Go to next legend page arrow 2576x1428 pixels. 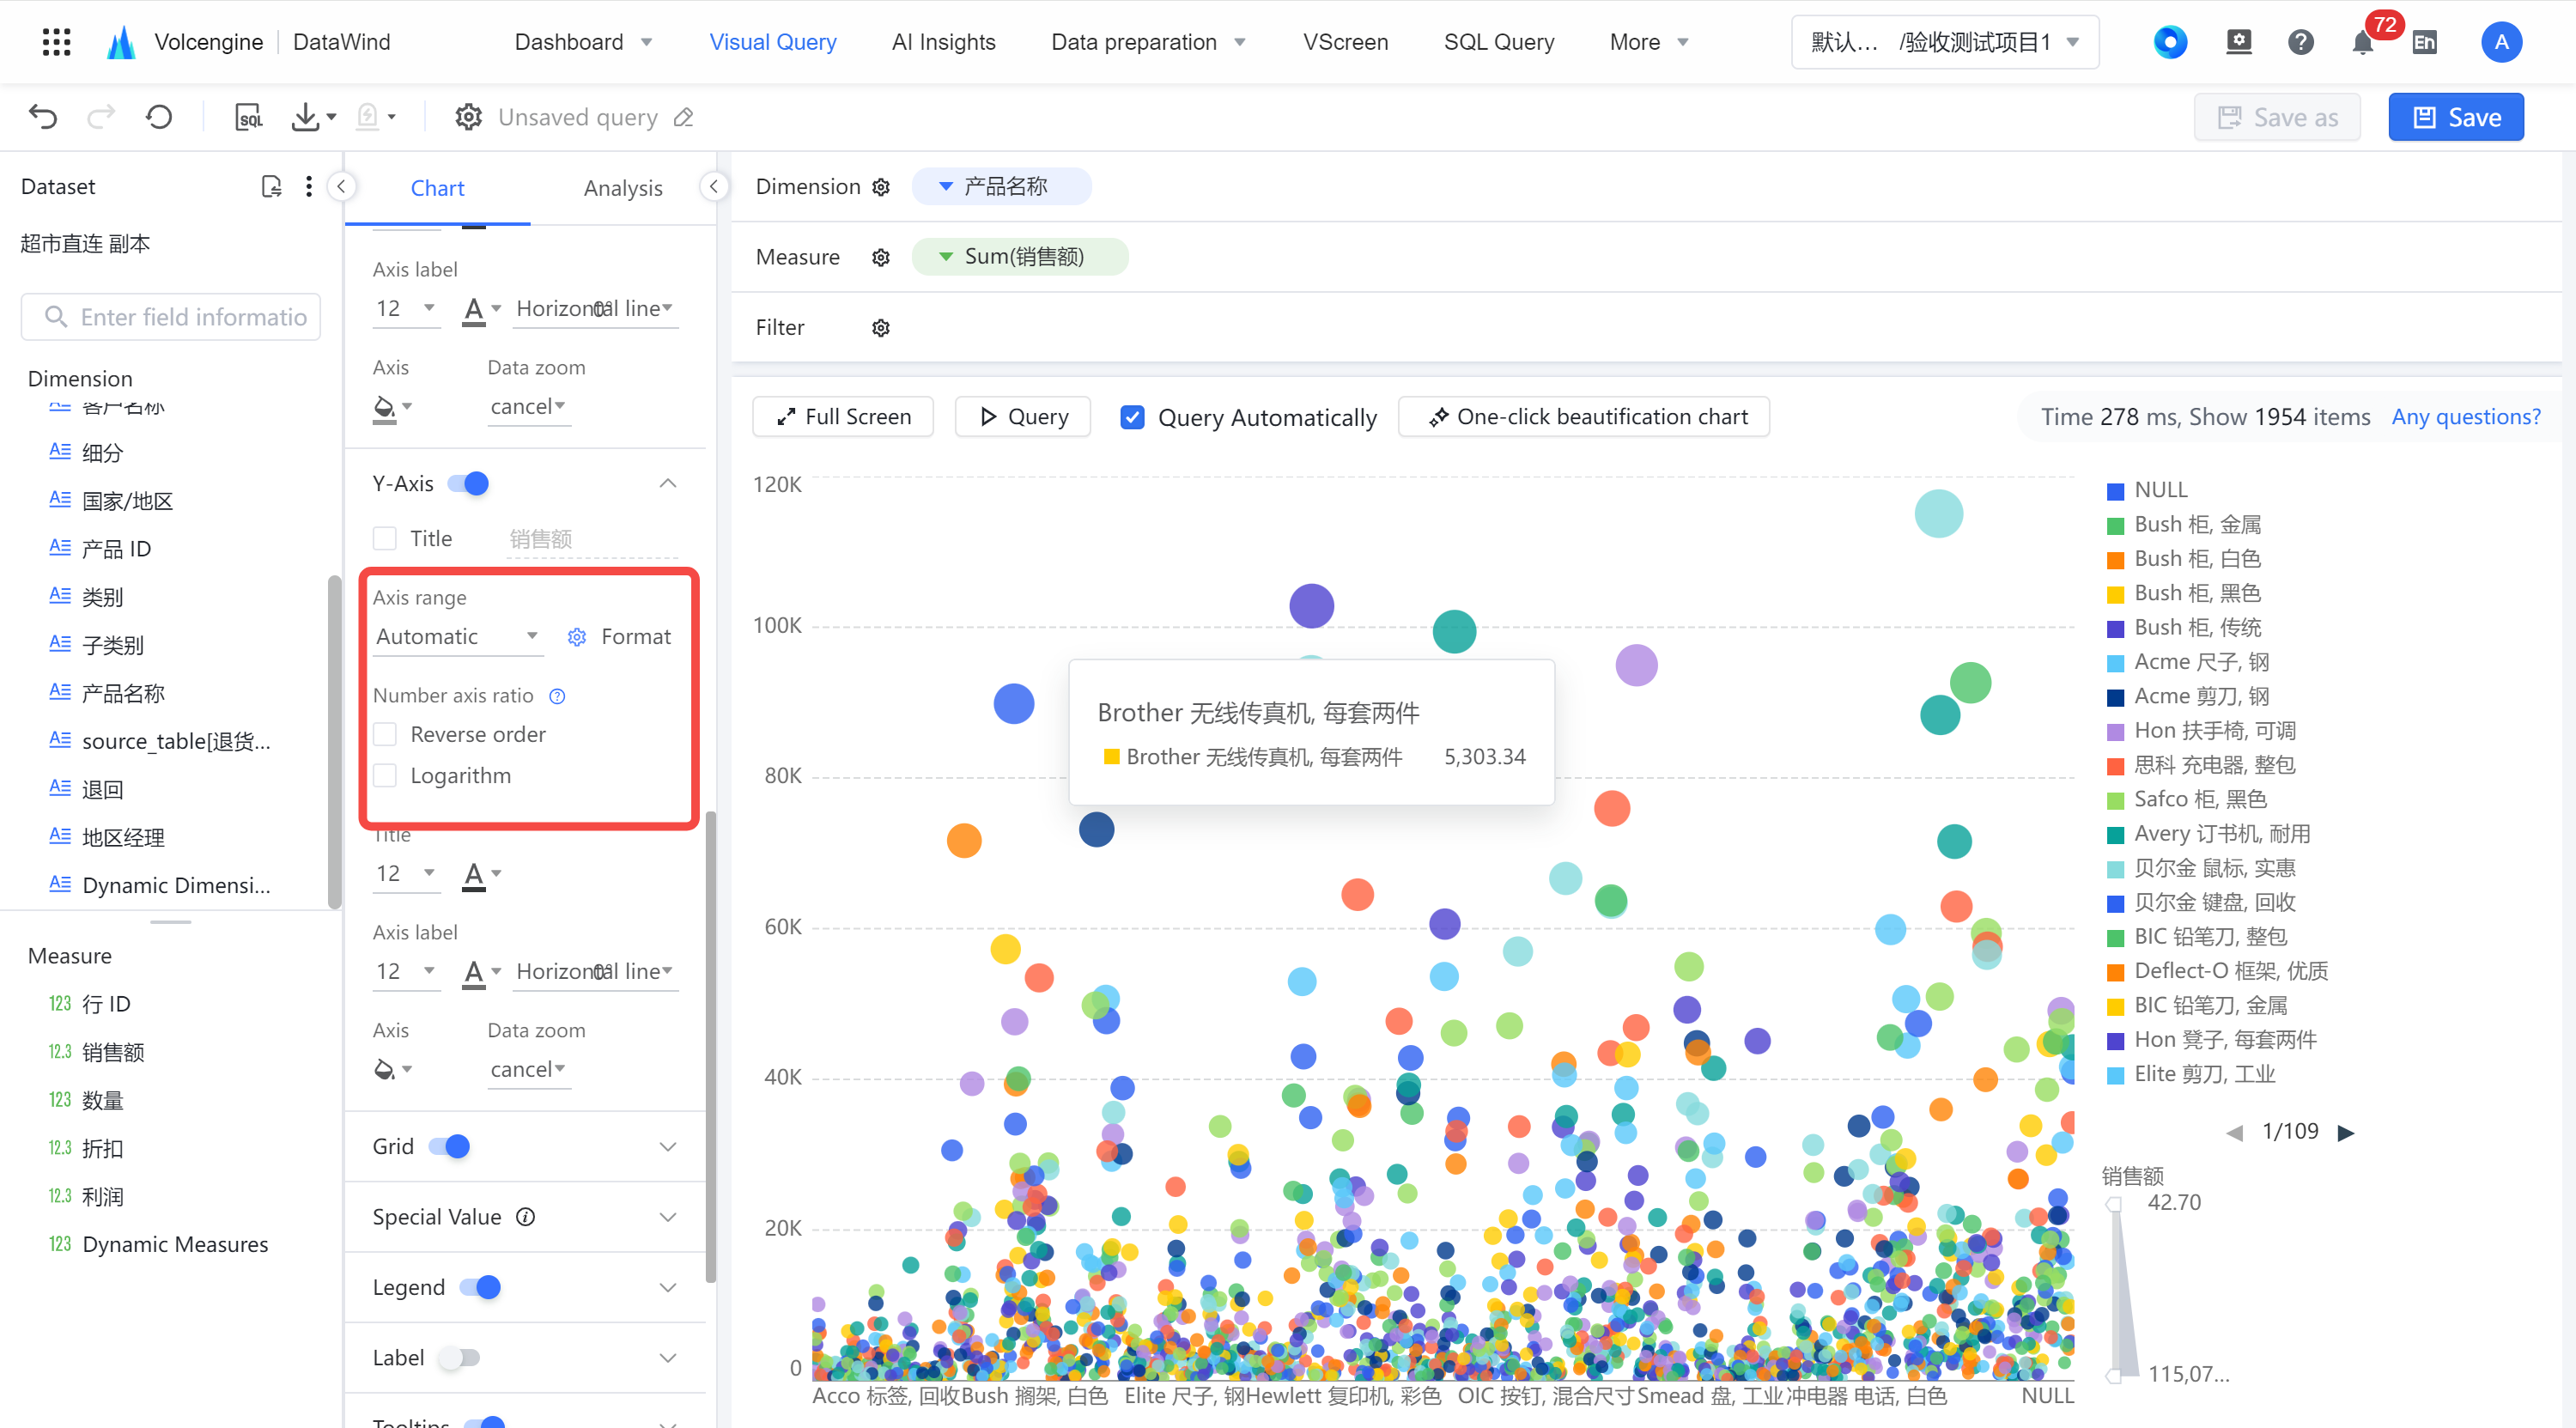pyautogui.click(x=2345, y=1133)
